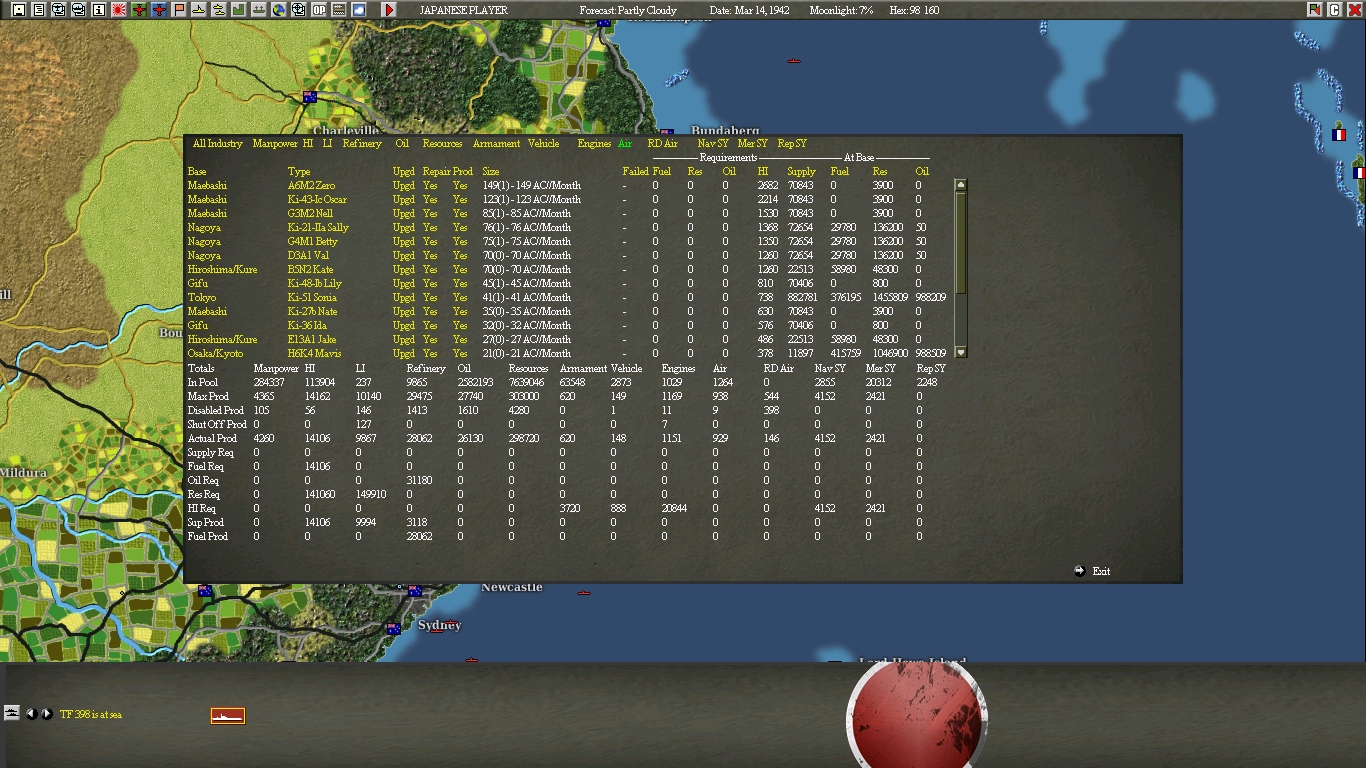Click the weather cloud icon on toolbar
The image size is (1366, 768).
point(358,9)
